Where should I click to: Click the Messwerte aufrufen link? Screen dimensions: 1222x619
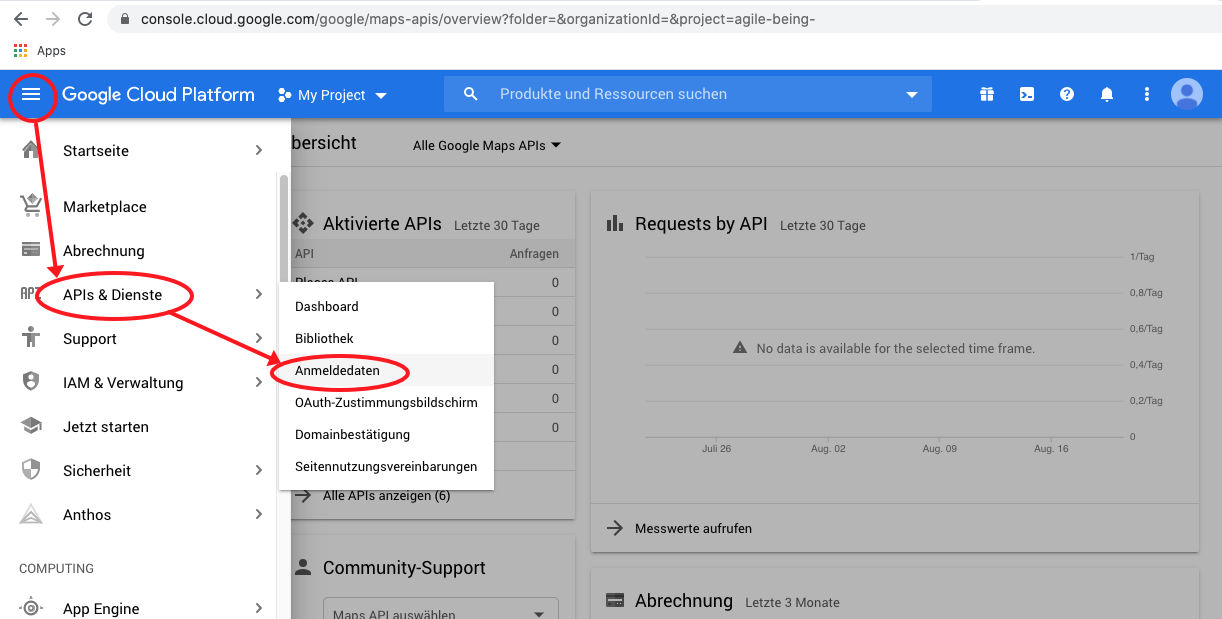pyautogui.click(x=693, y=527)
